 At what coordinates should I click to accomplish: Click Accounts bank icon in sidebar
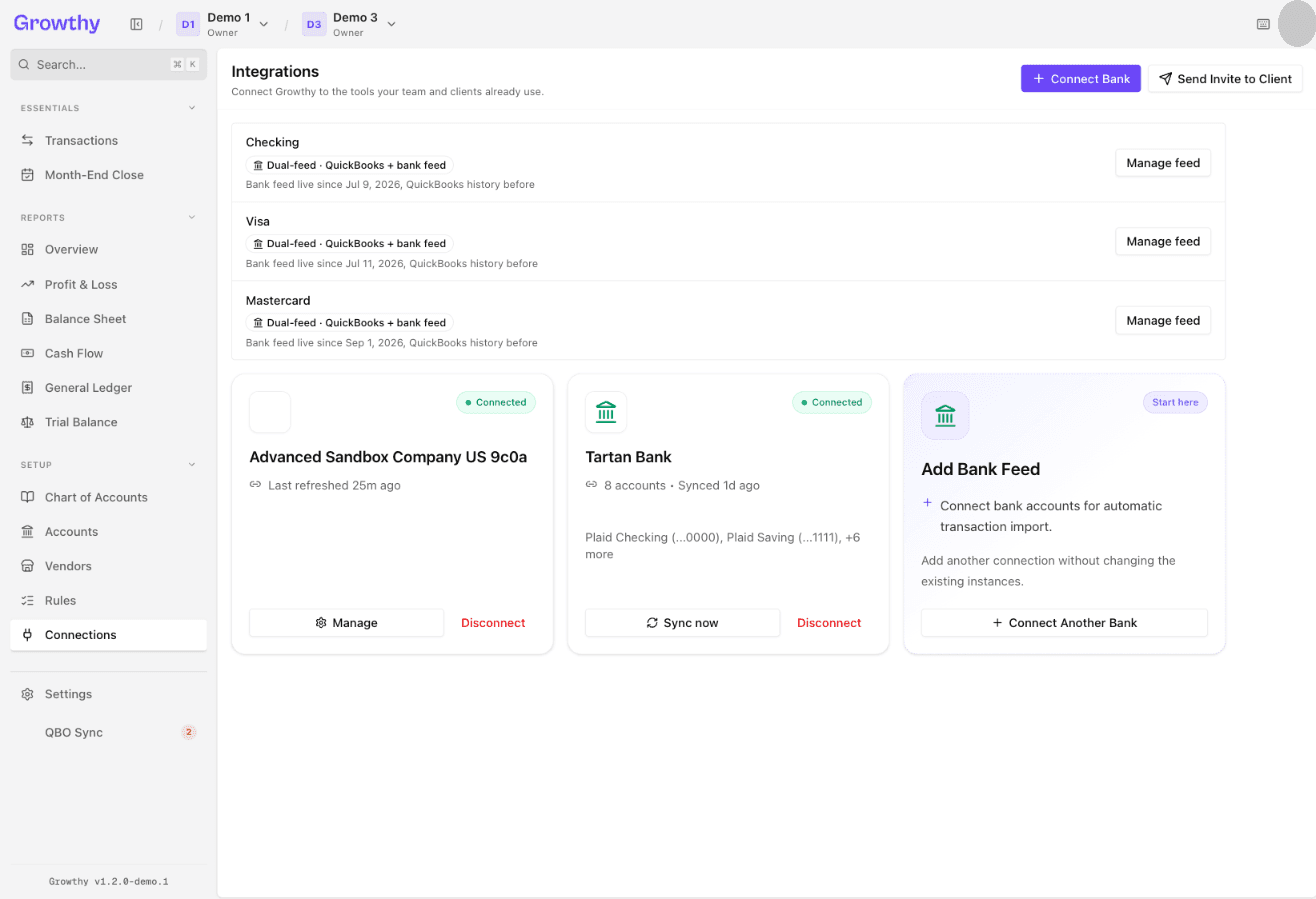[28, 532]
